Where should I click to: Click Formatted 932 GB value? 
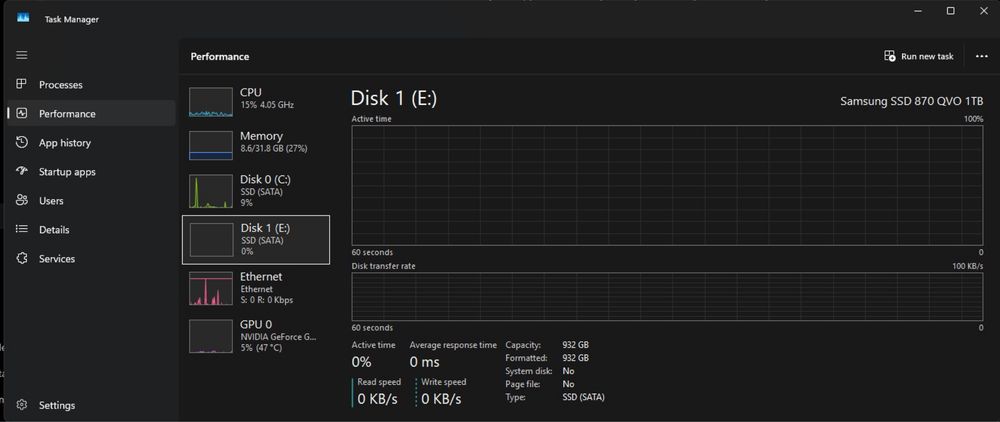[x=575, y=358]
